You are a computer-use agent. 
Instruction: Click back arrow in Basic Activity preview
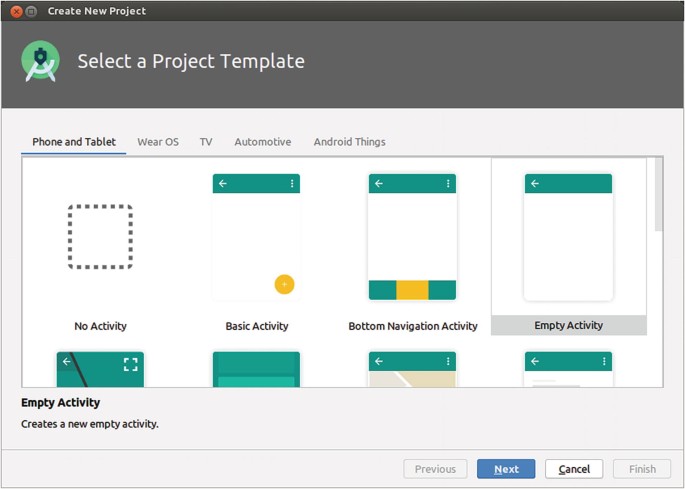click(x=223, y=184)
